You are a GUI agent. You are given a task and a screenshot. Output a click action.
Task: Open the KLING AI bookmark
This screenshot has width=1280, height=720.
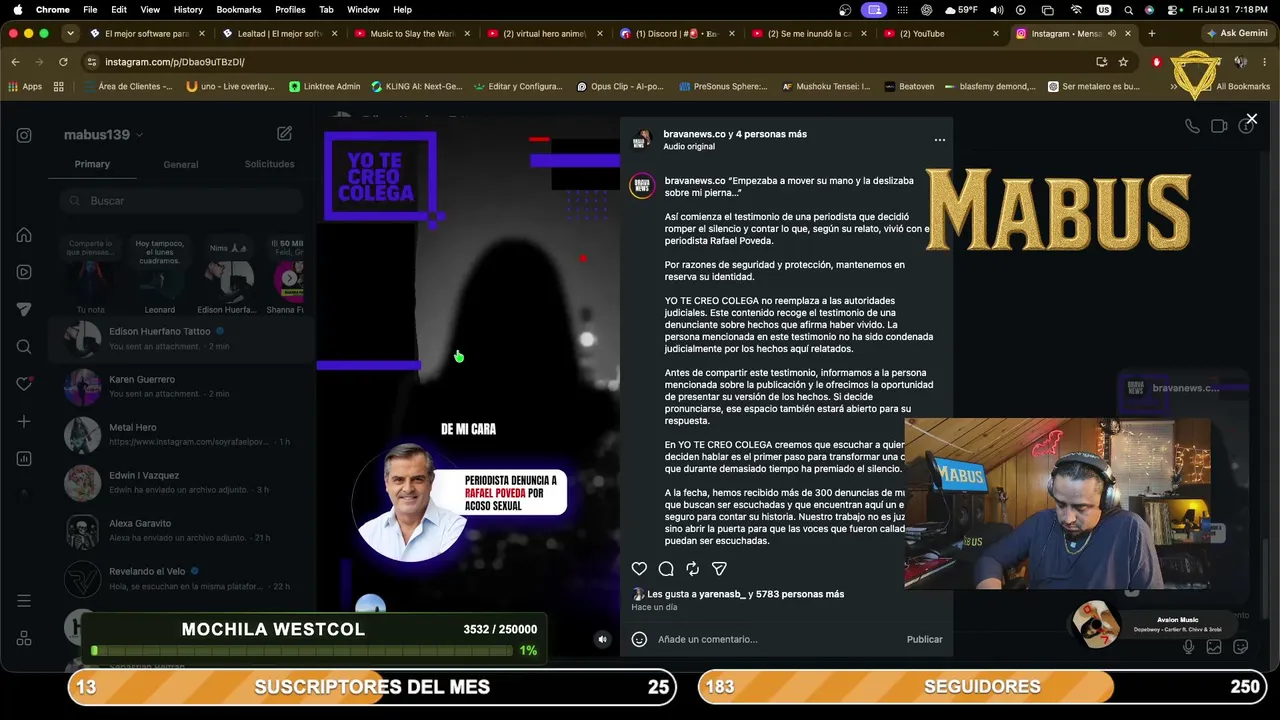tap(416, 87)
